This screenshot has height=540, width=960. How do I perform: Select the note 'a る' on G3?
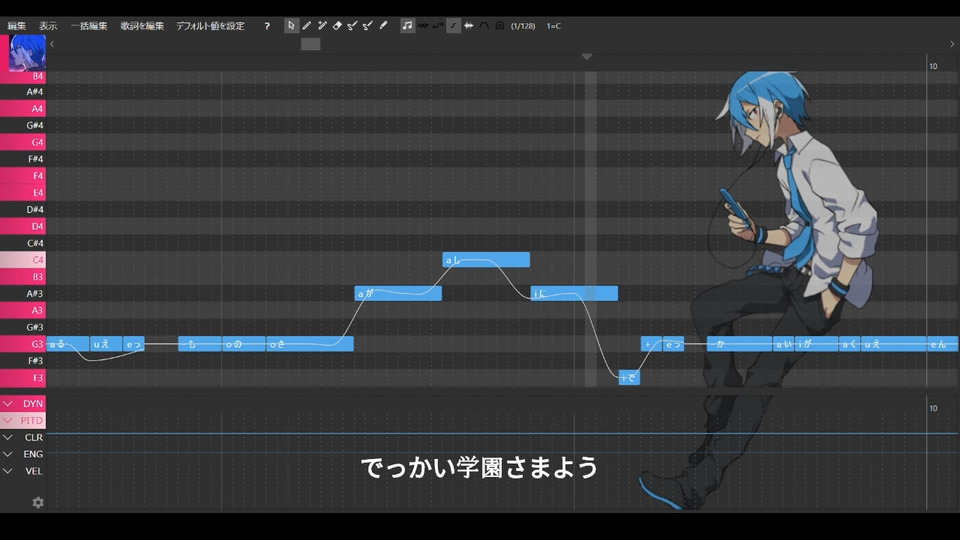tap(68, 344)
